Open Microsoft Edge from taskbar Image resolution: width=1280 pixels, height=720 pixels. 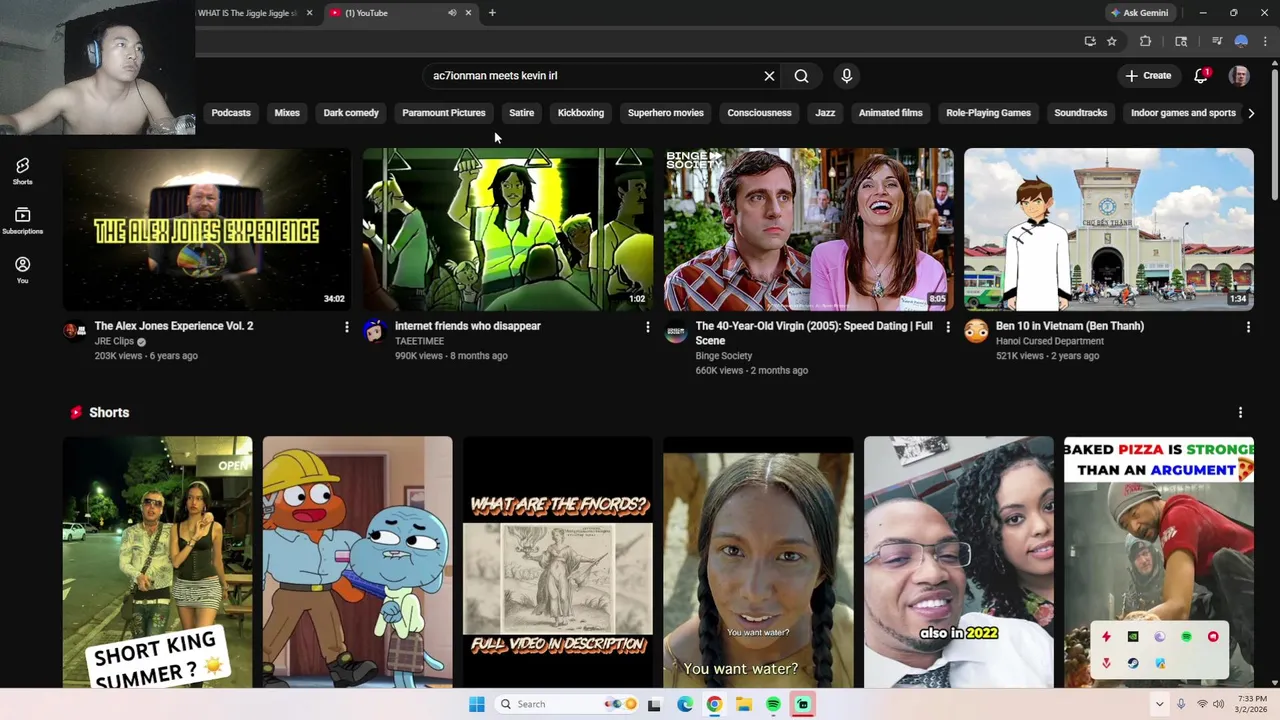685,704
